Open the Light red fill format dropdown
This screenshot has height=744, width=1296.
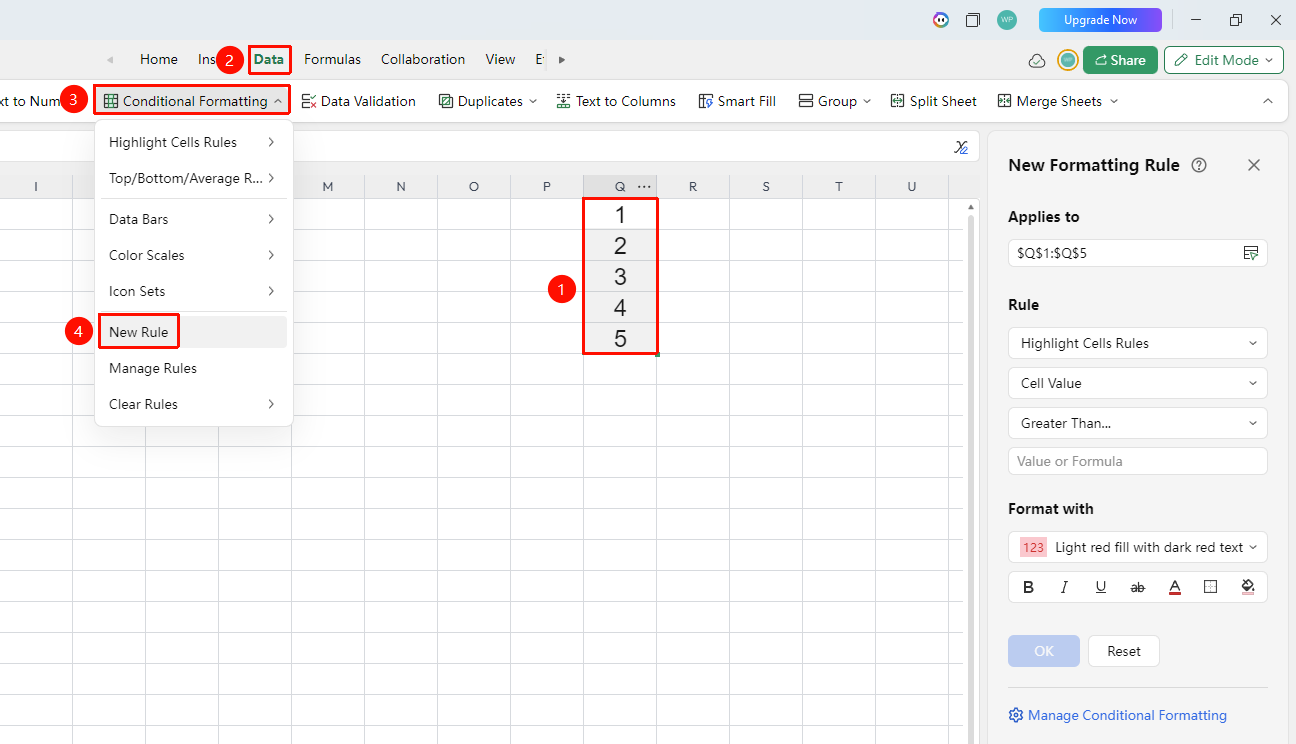pyautogui.click(x=1138, y=547)
